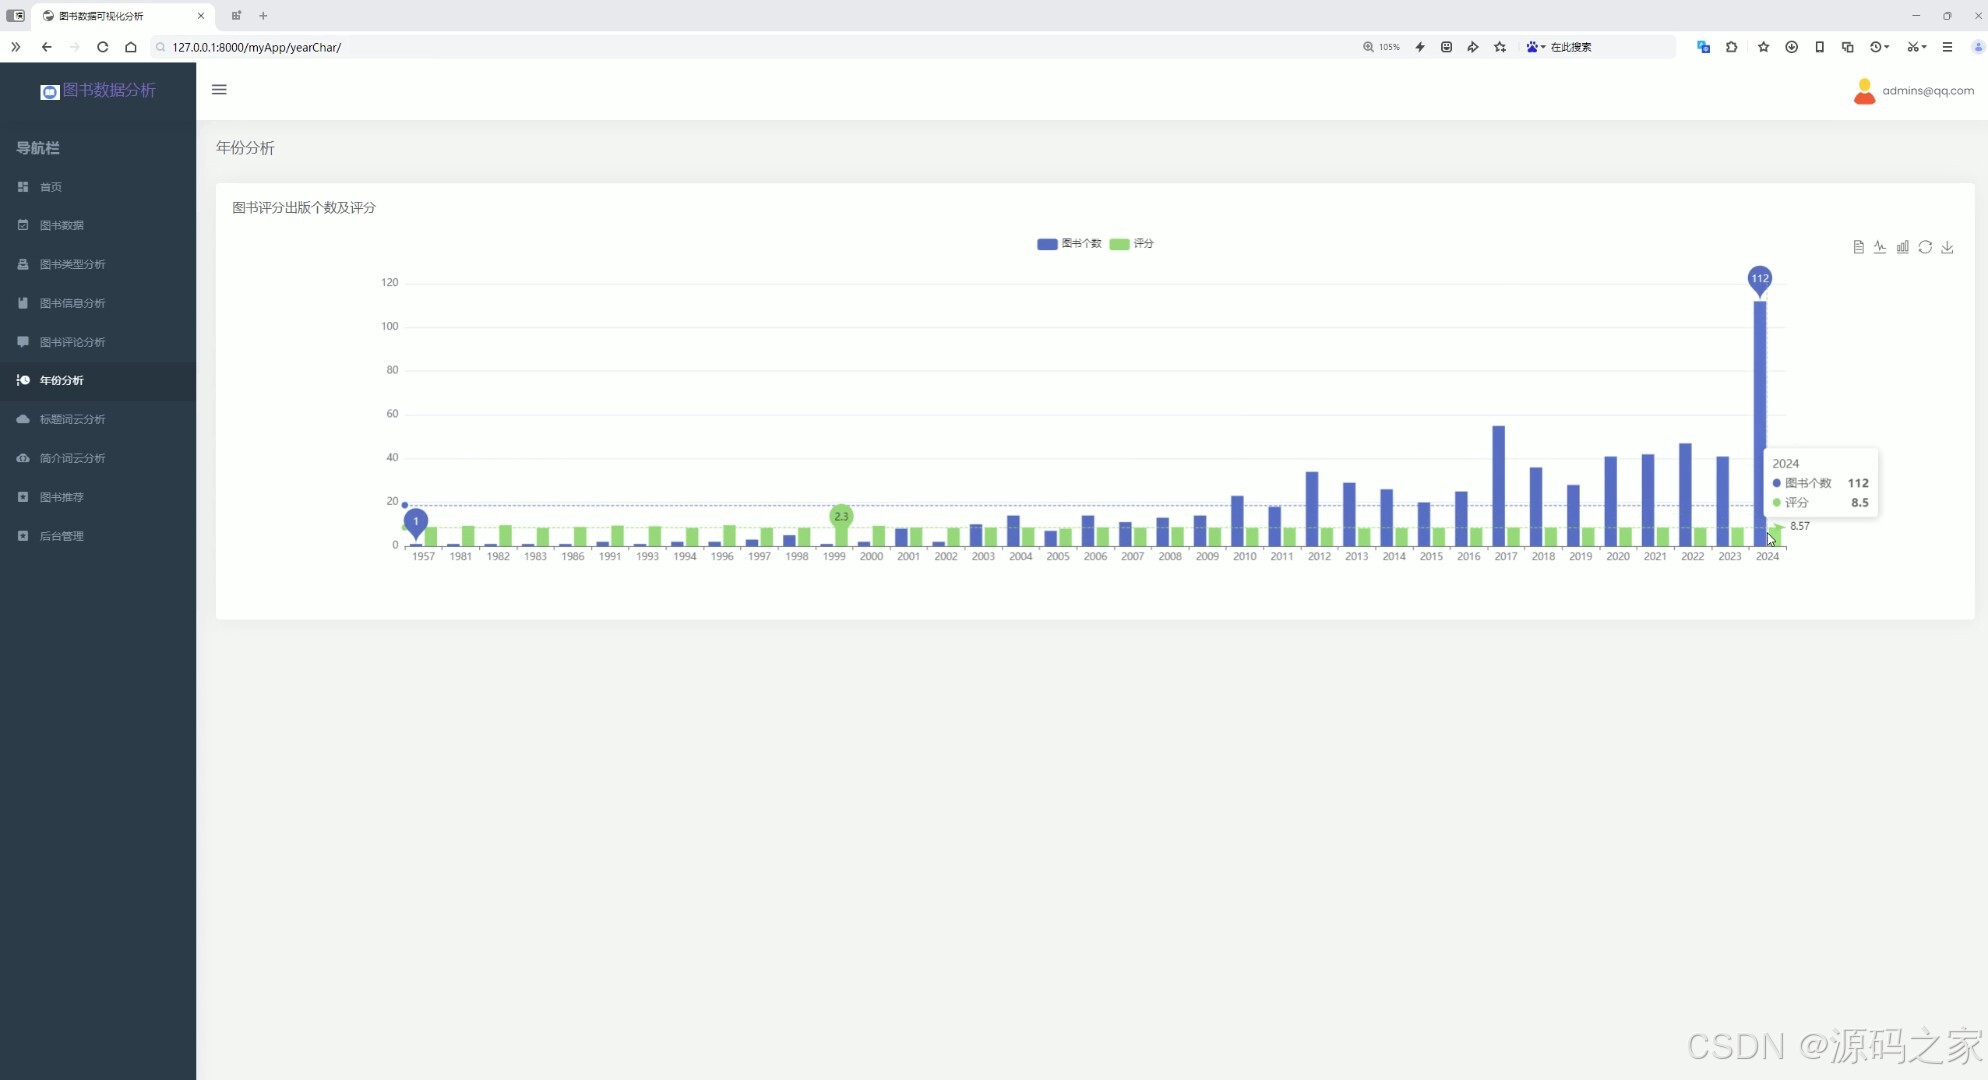
Task: Toggle 图书个数 series in legend
Action: tap(1068, 244)
